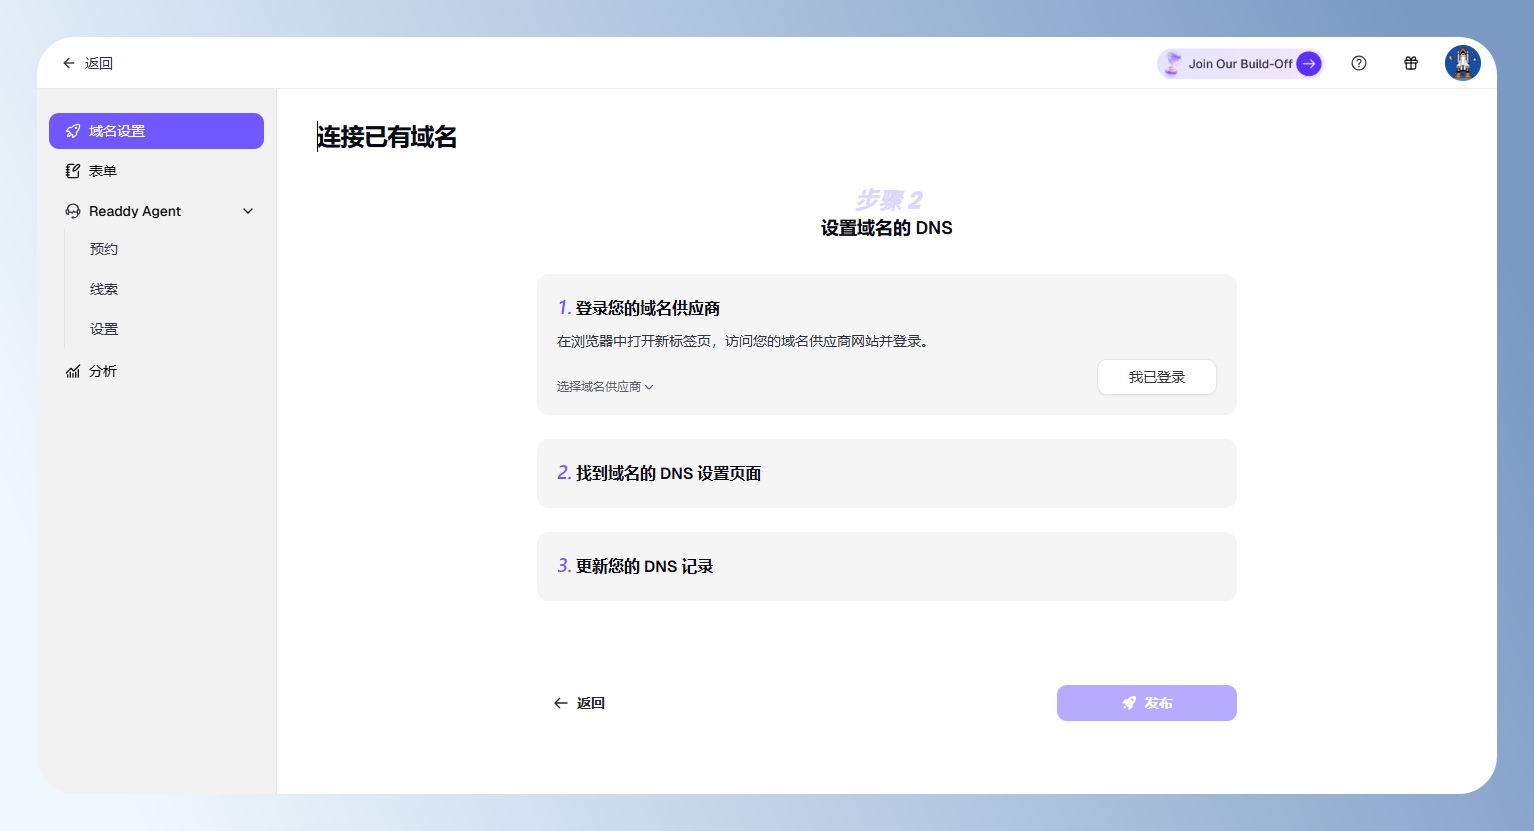
Task: Open the gift rewards icon
Action: tap(1410, 63)
